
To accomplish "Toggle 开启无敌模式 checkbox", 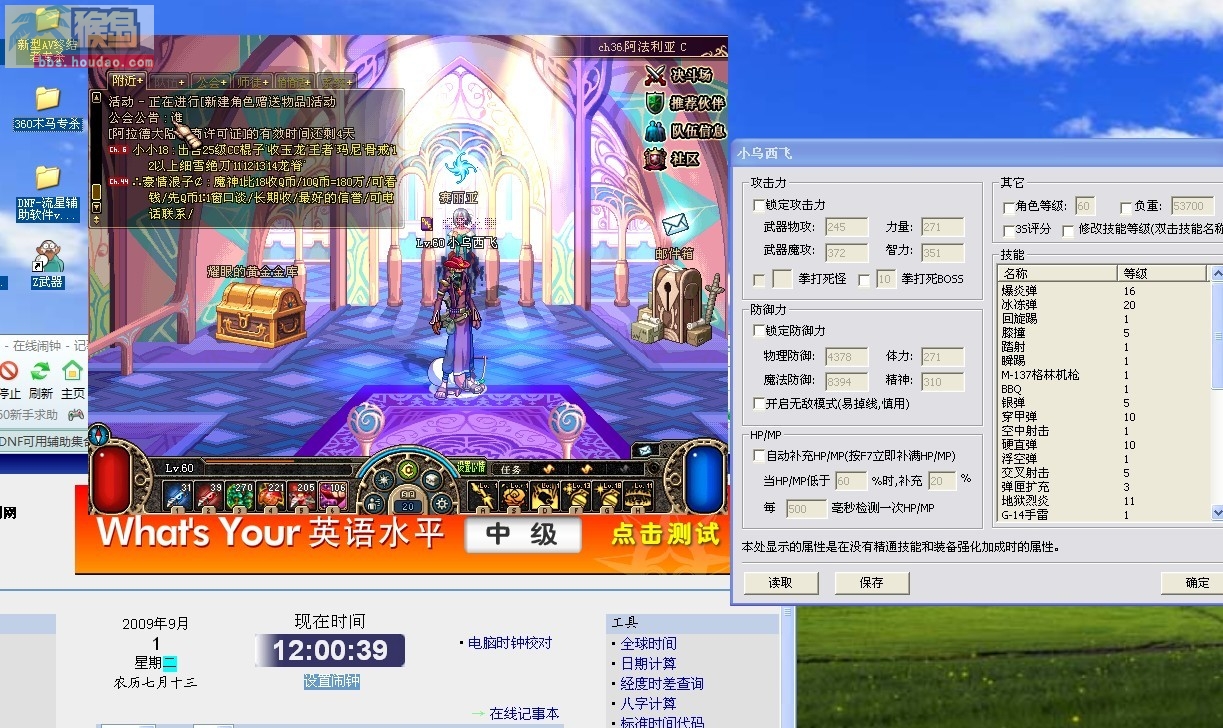I will click(x=759, y=403).
